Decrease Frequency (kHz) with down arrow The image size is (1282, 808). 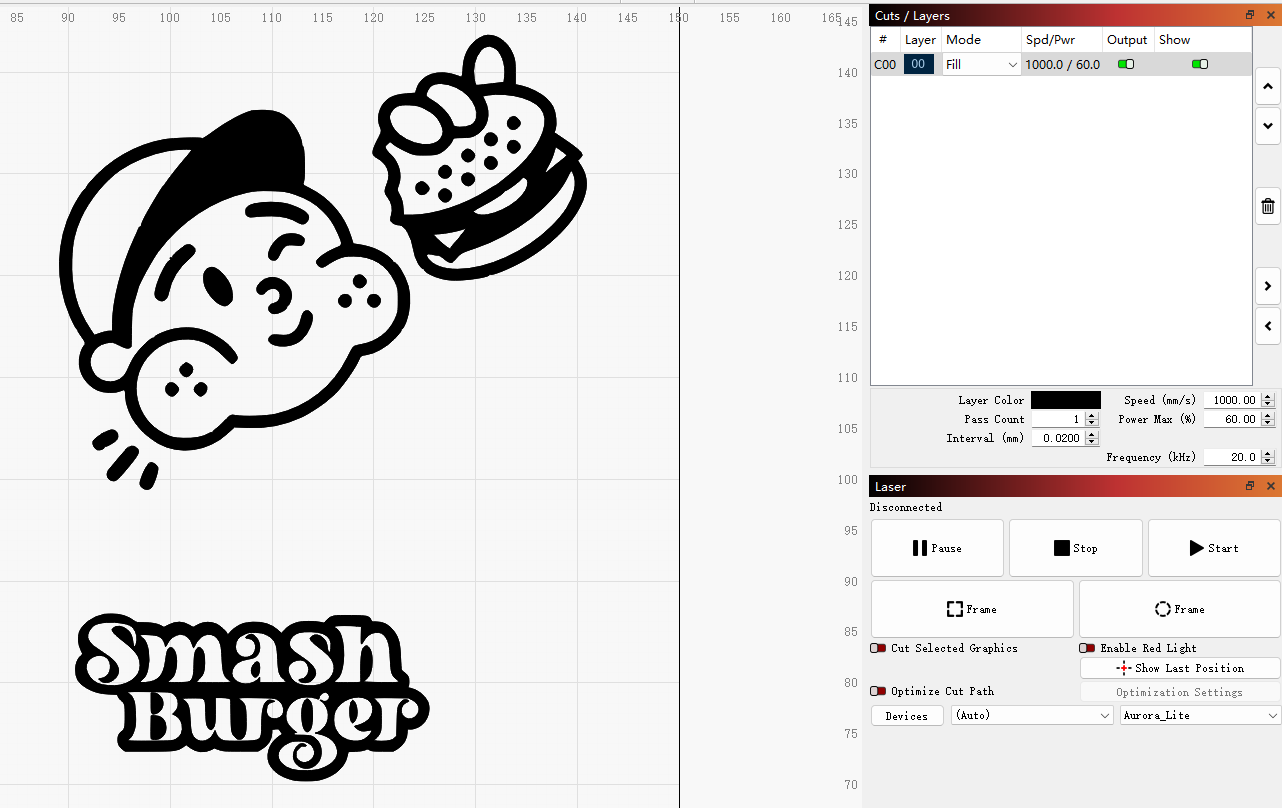point(1268,461)
